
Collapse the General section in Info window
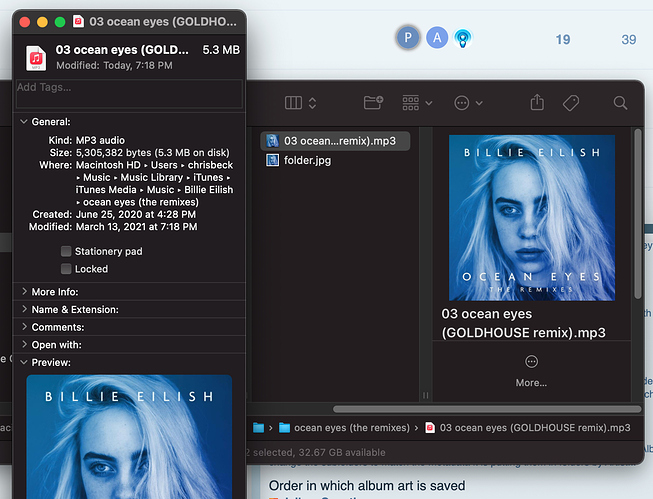24,122
